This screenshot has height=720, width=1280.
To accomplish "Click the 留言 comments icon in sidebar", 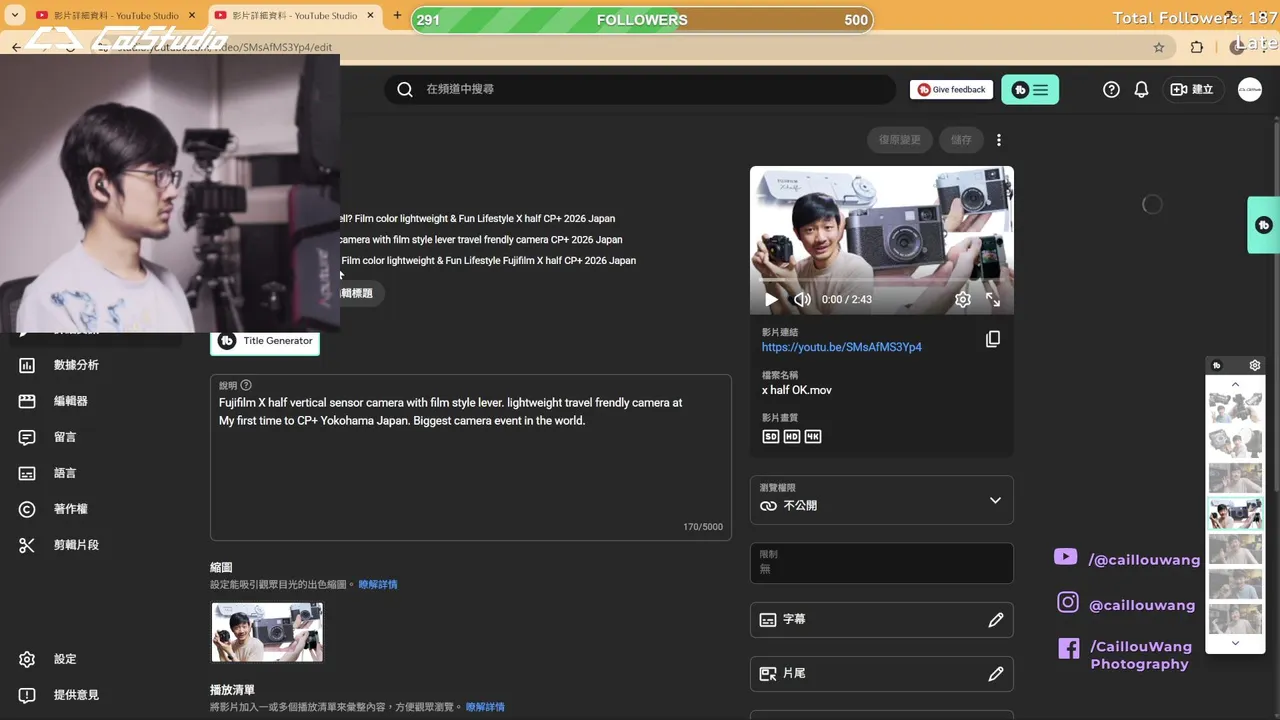I will coord(27,437).
